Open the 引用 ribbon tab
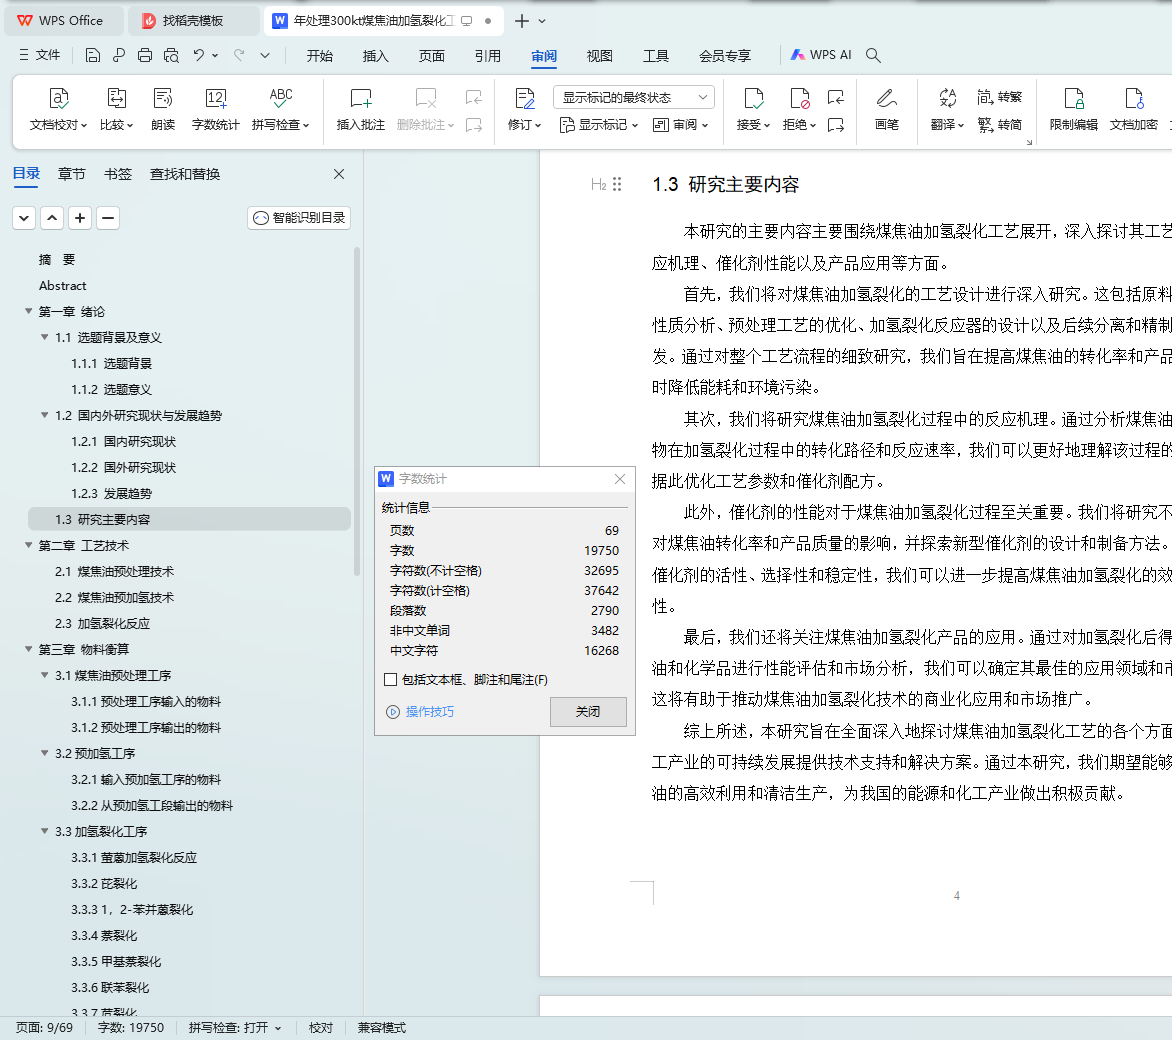 [487, 56]
